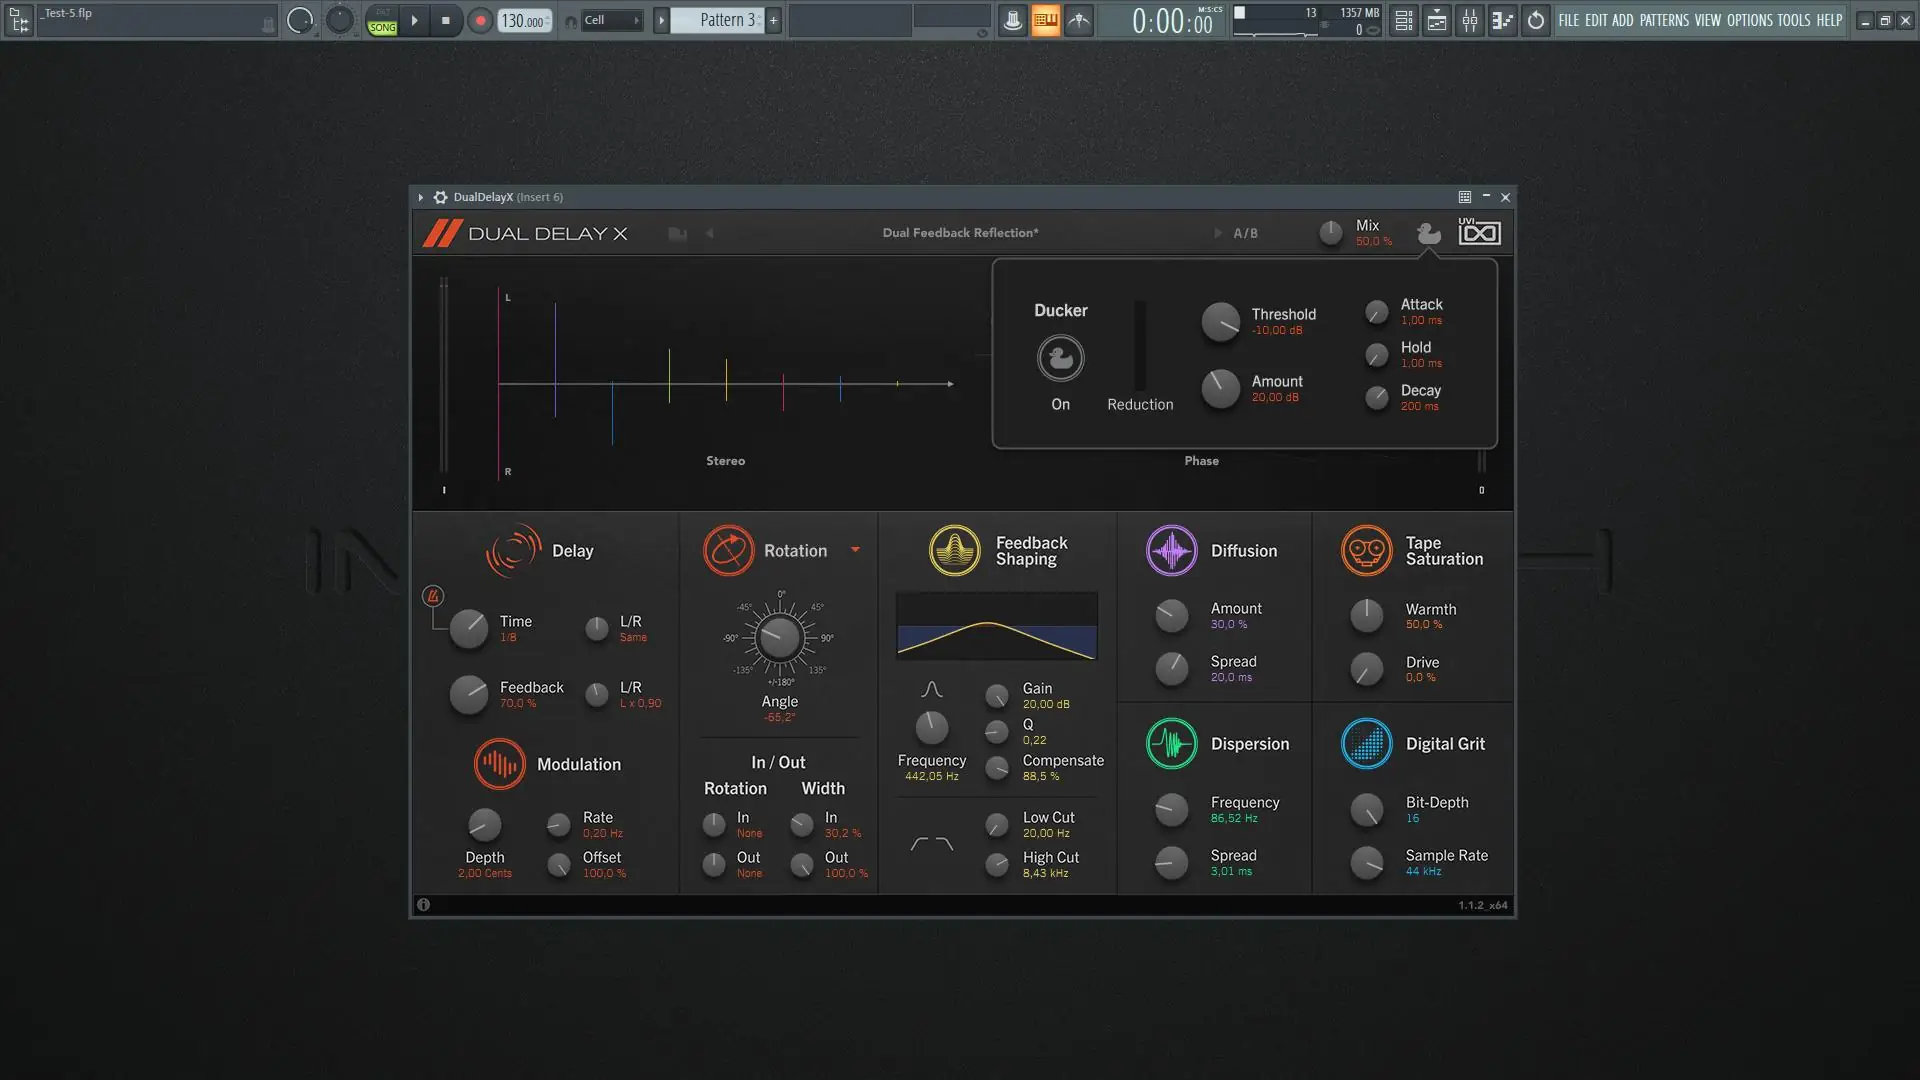Click the Rotation section icon
This screenshot has width=1920, height=1080.
[728, 551]
